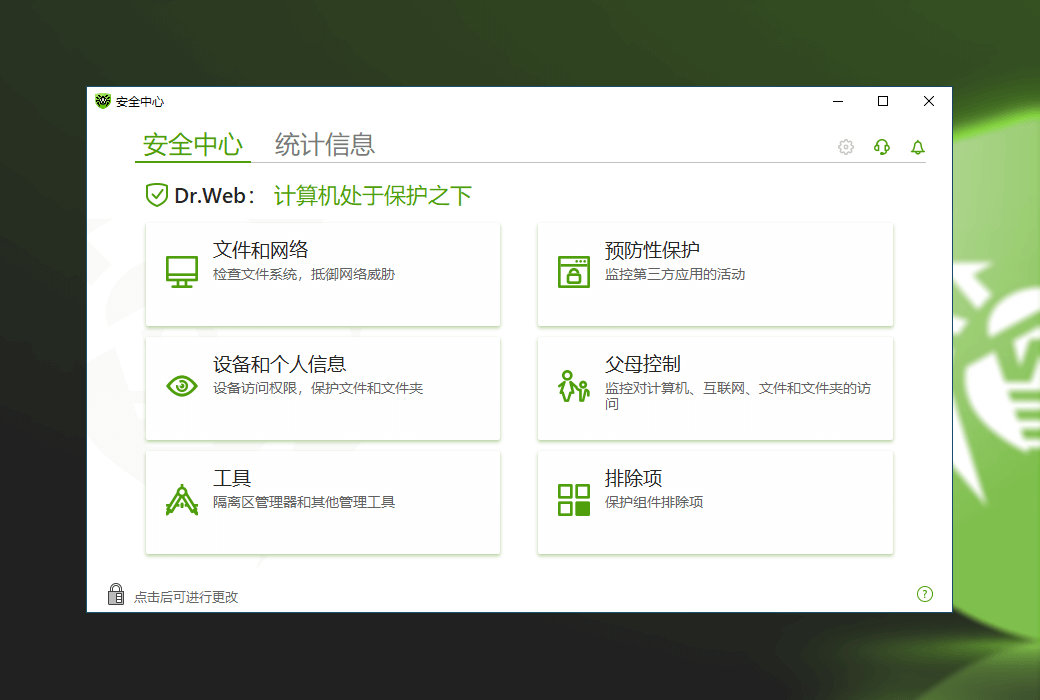This screenshot has width=1040, height=700.
Task: Click the padlock window icon for Preventive Protection
Action: pos(573,272)
